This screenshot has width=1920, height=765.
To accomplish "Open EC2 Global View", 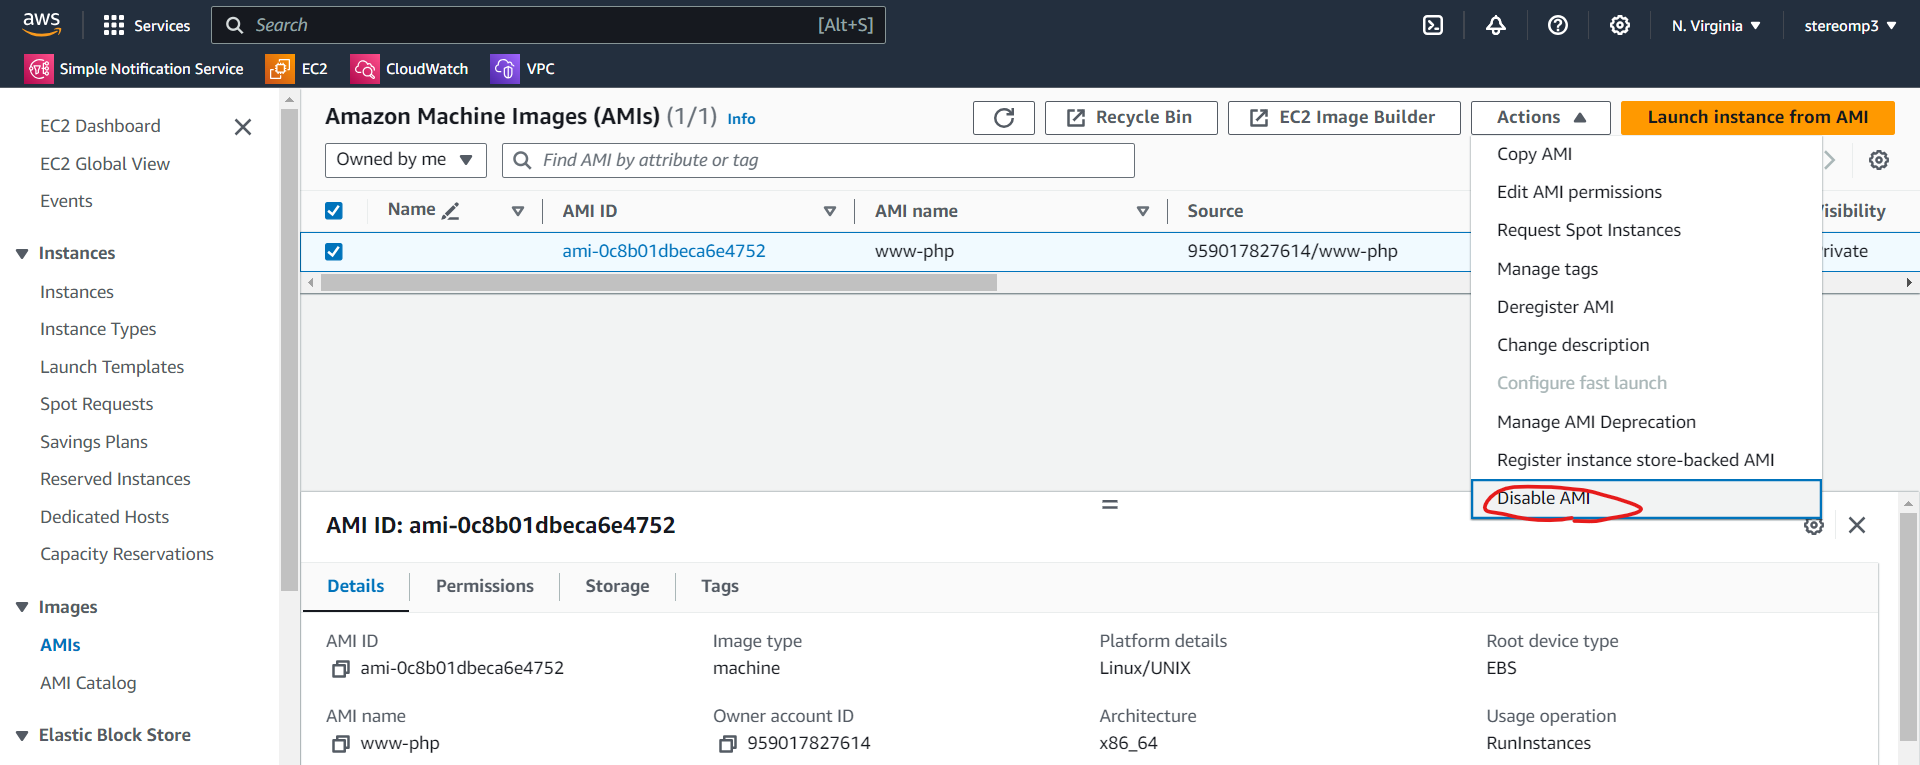I will click(105, 164).
